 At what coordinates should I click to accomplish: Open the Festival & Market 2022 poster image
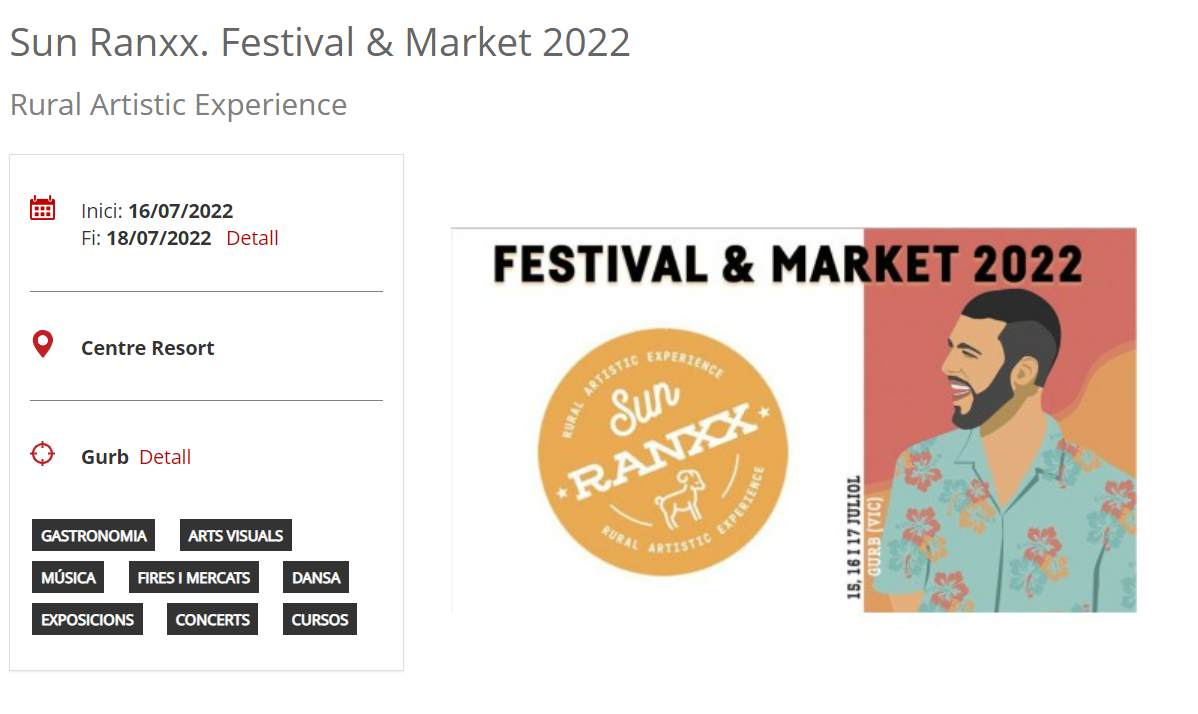[x=793, y=419]
